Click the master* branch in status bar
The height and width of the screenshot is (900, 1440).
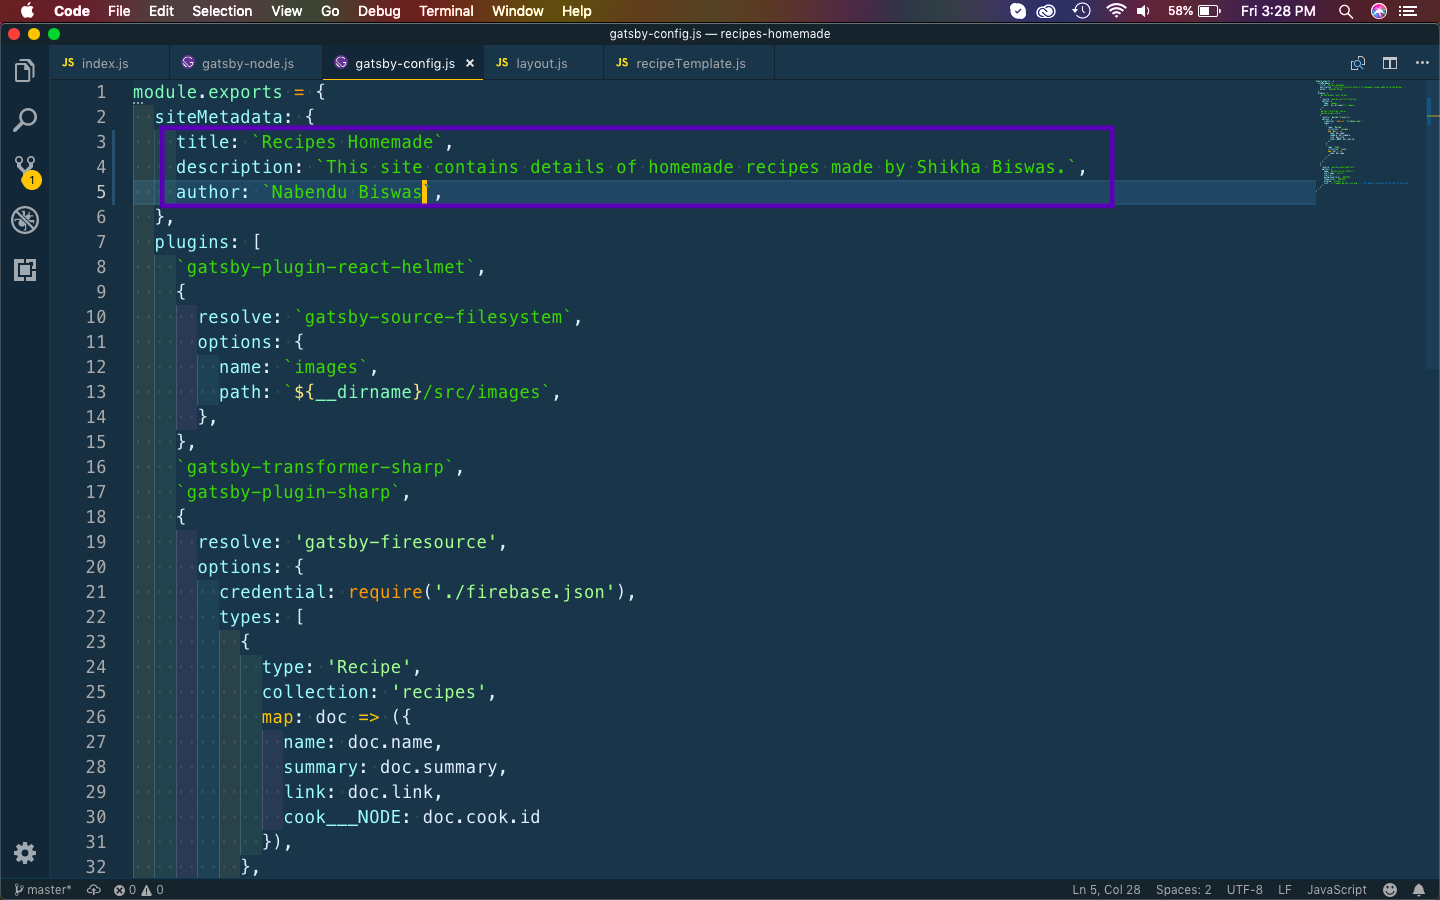[x=43, y=890]
